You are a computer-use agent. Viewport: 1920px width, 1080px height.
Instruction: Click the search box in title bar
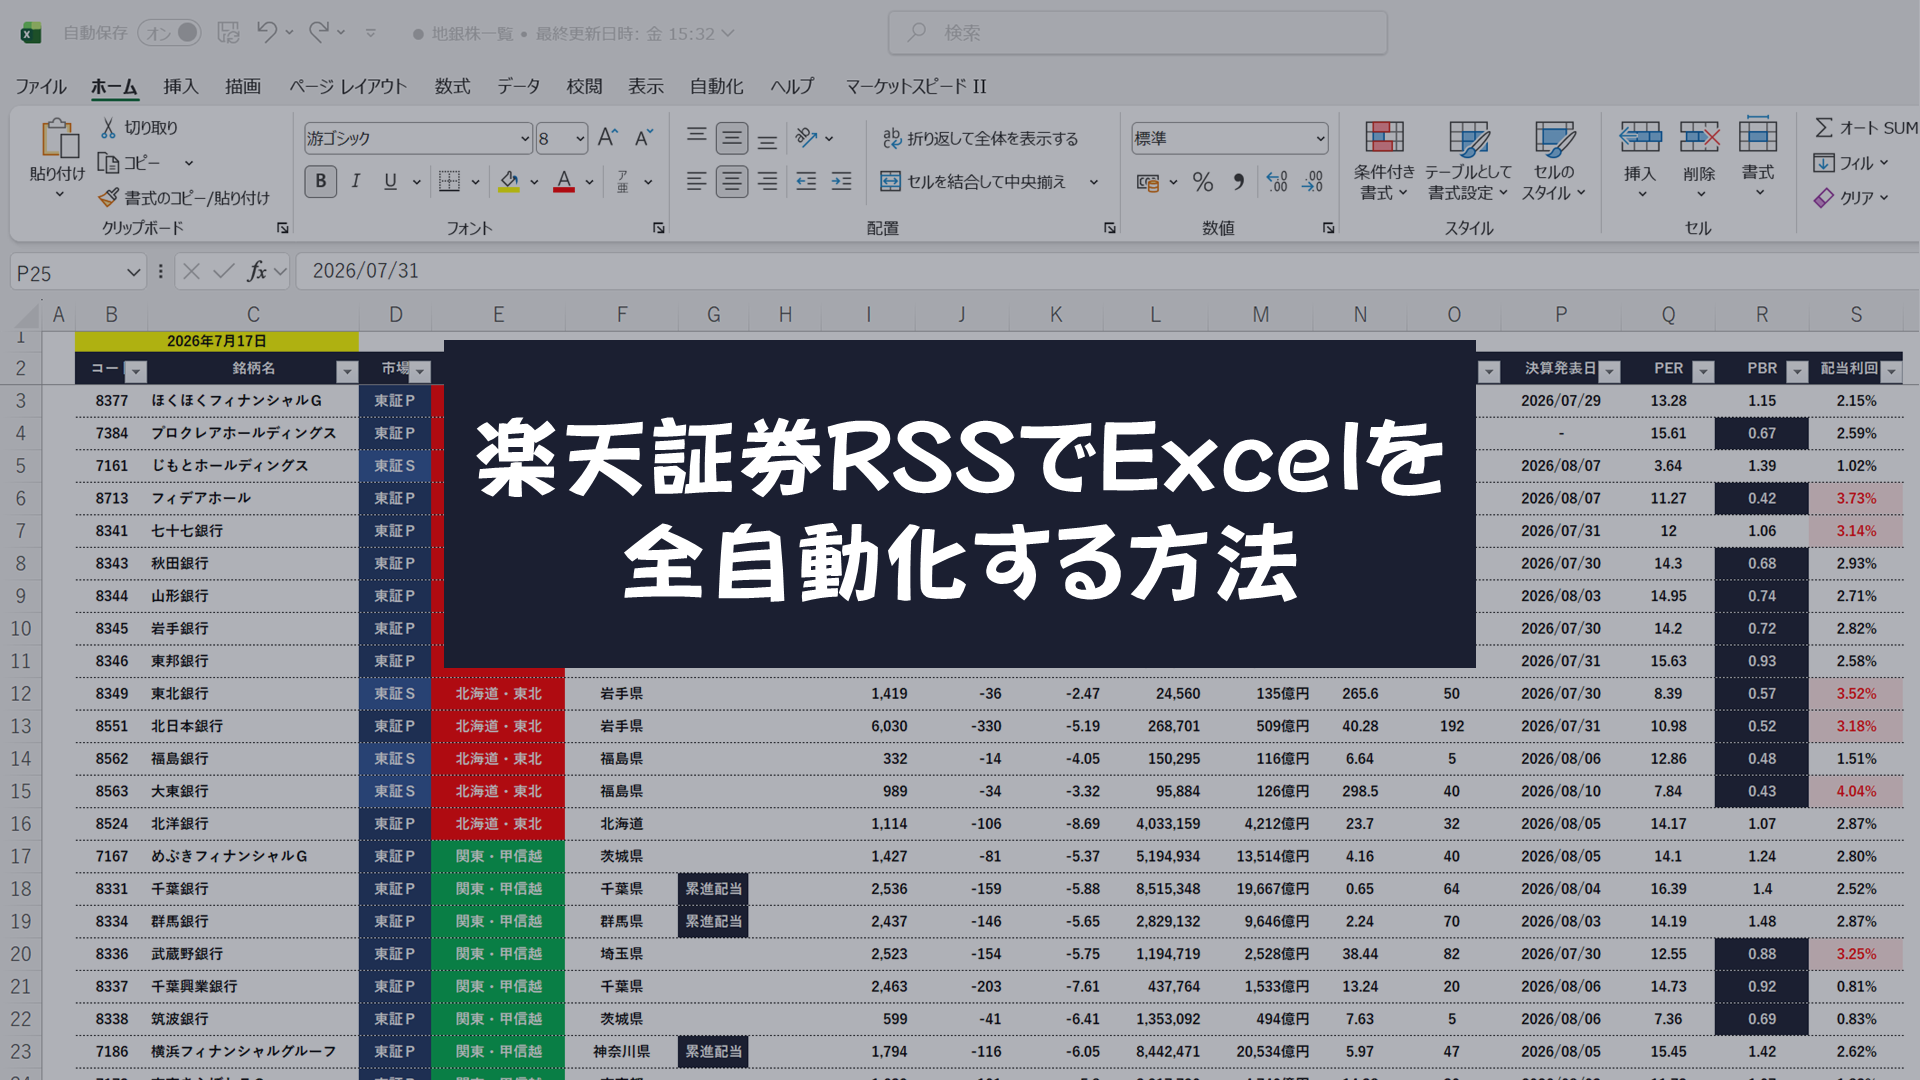(x=1138, y=33)
